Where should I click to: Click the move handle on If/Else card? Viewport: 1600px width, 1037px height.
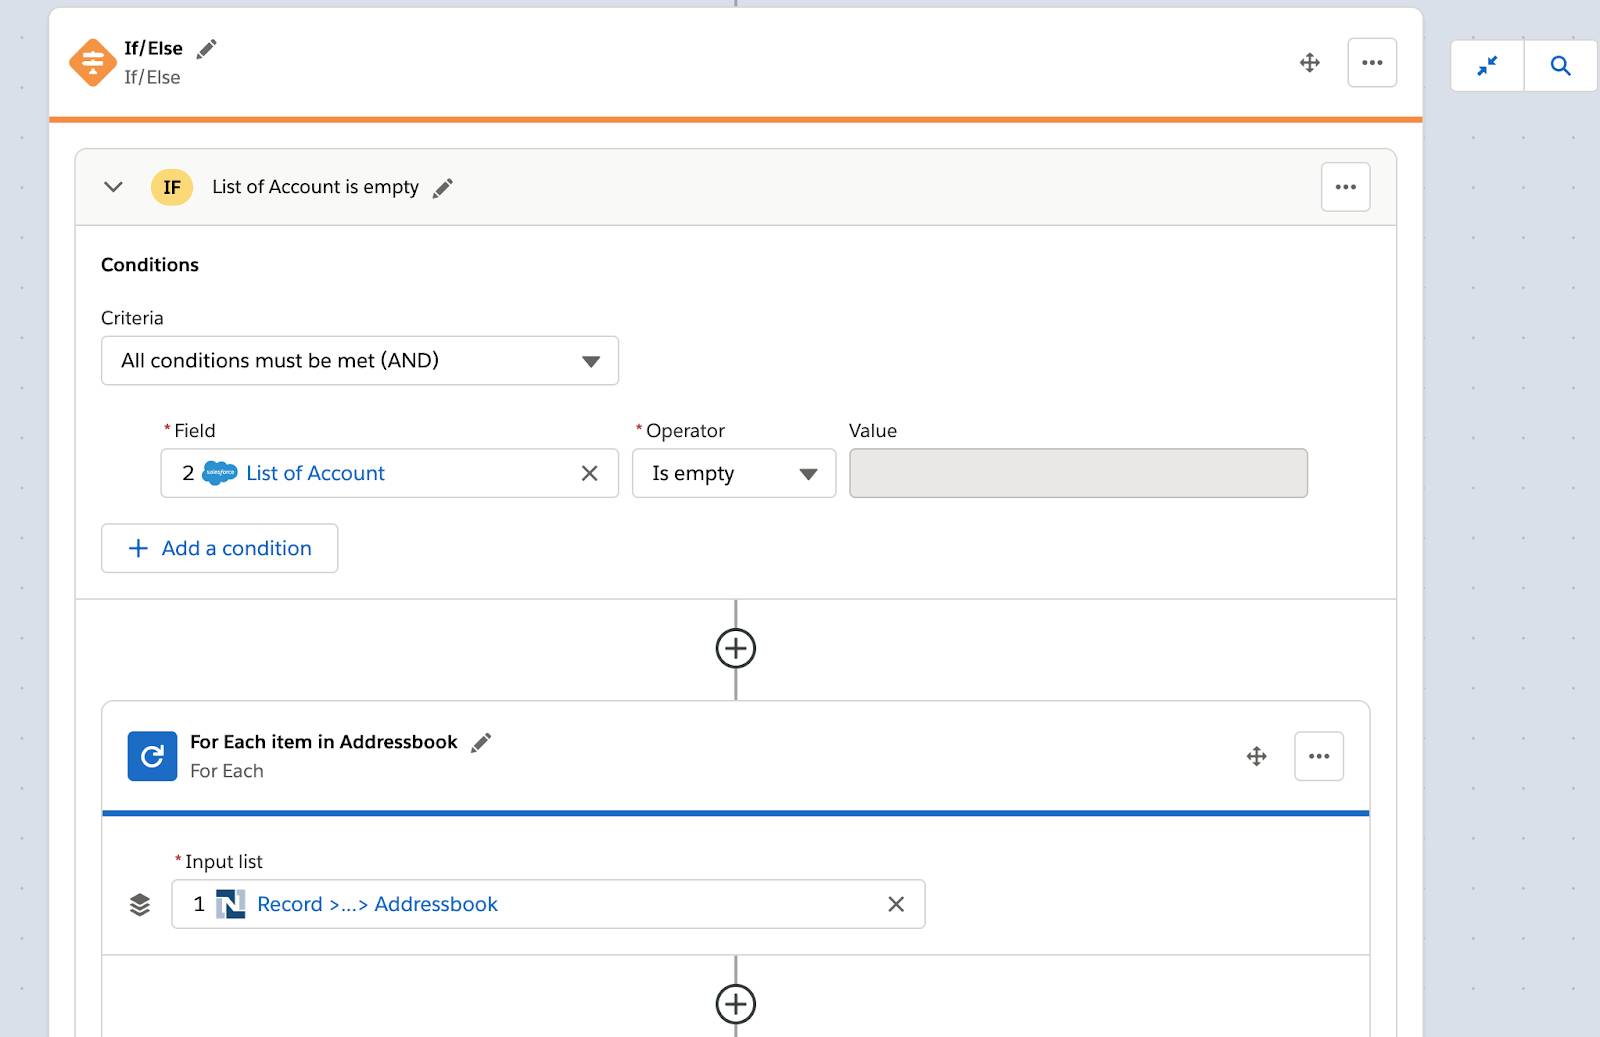click(x=1310, y=63)
